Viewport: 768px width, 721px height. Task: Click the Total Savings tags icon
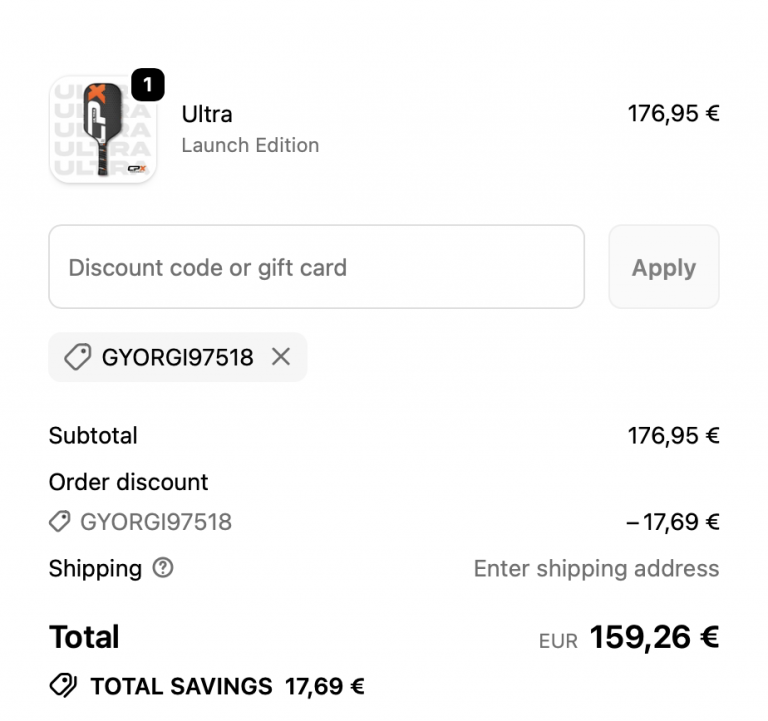coord(63,686)
